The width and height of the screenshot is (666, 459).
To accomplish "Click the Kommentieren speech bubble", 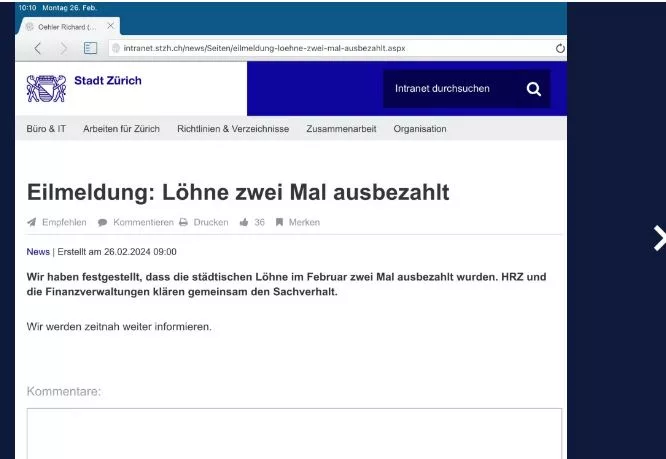I will pyautogui.click(x=102, y=222).
